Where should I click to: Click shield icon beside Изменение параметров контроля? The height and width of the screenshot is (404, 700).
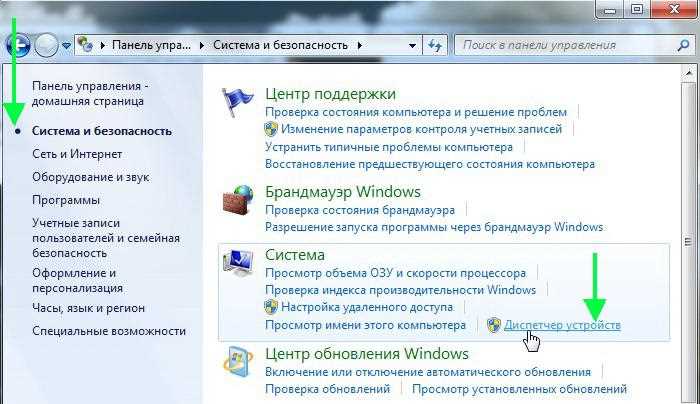point(271,129)
